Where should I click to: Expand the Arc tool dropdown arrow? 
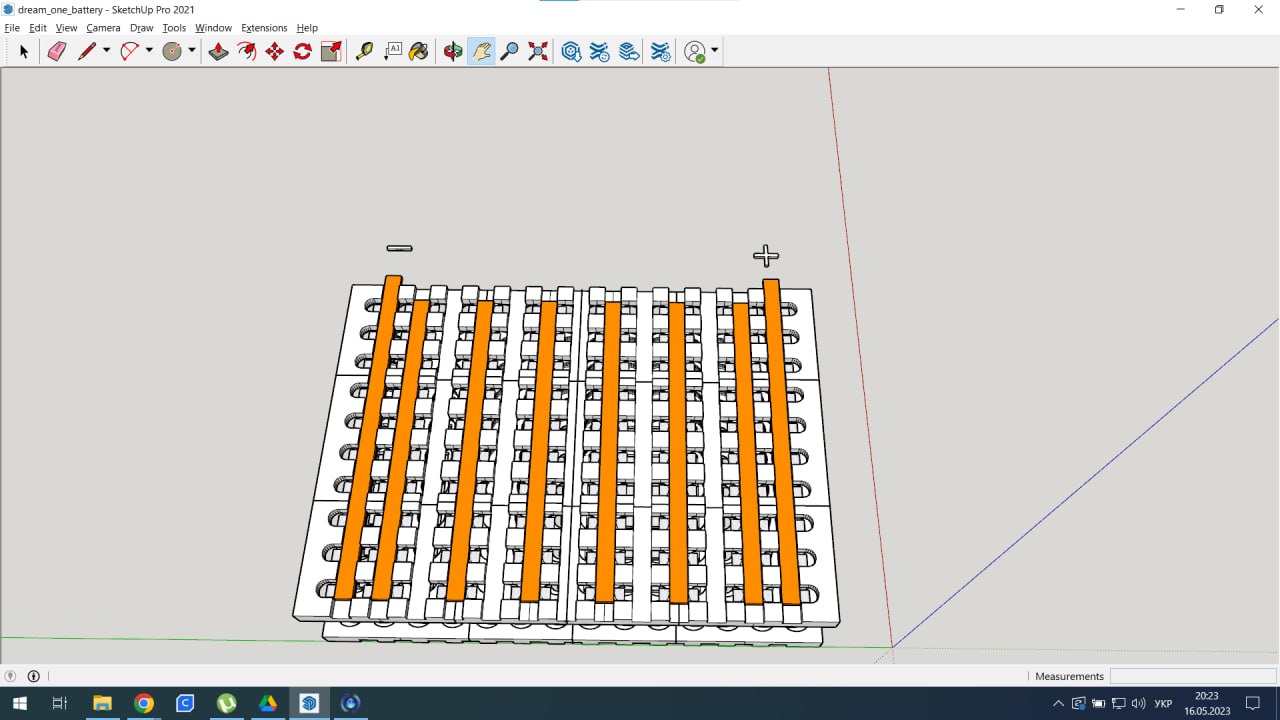[149, 51]
